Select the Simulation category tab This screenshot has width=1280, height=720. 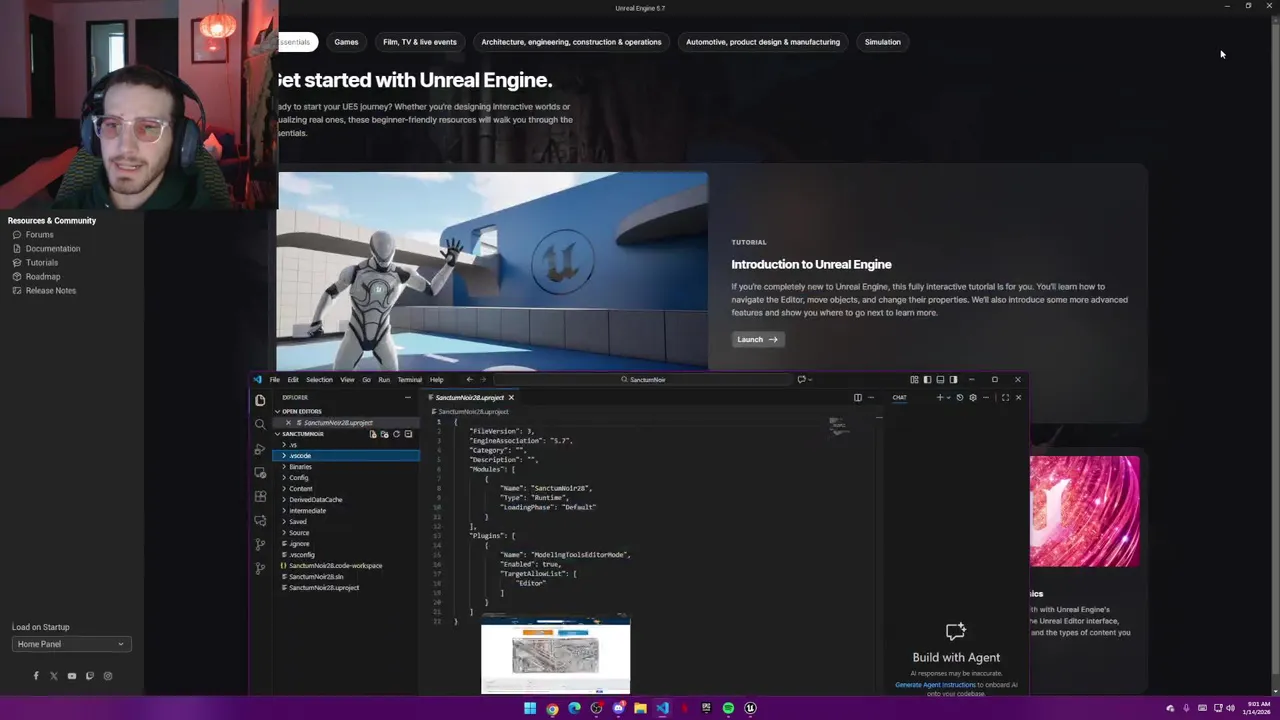click(x=882, y=42)
